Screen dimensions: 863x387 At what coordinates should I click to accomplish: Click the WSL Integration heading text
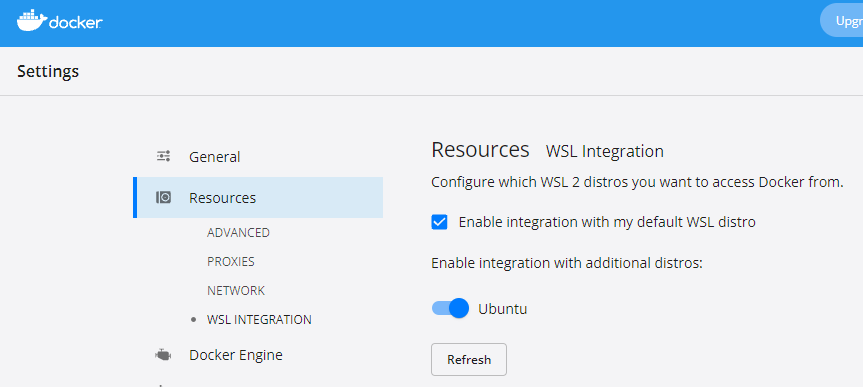[605, 151]
